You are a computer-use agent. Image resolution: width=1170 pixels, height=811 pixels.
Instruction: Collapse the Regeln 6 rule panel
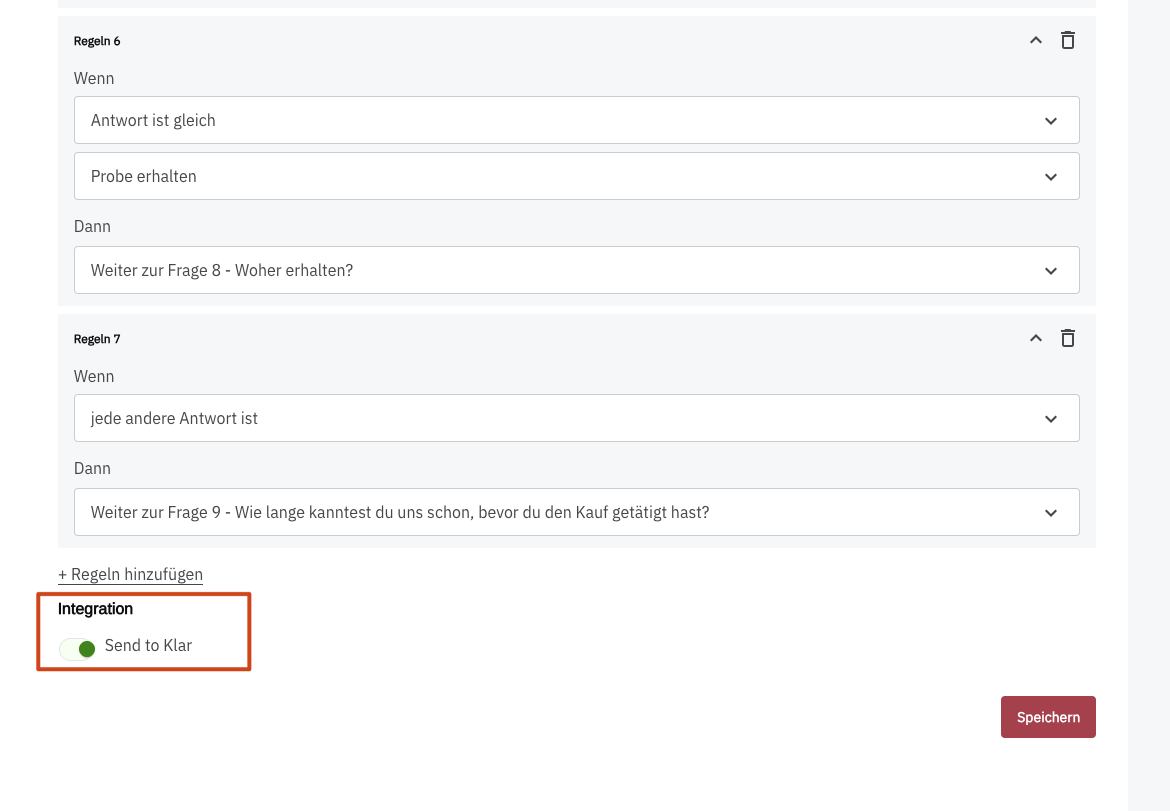(1036, 41)
